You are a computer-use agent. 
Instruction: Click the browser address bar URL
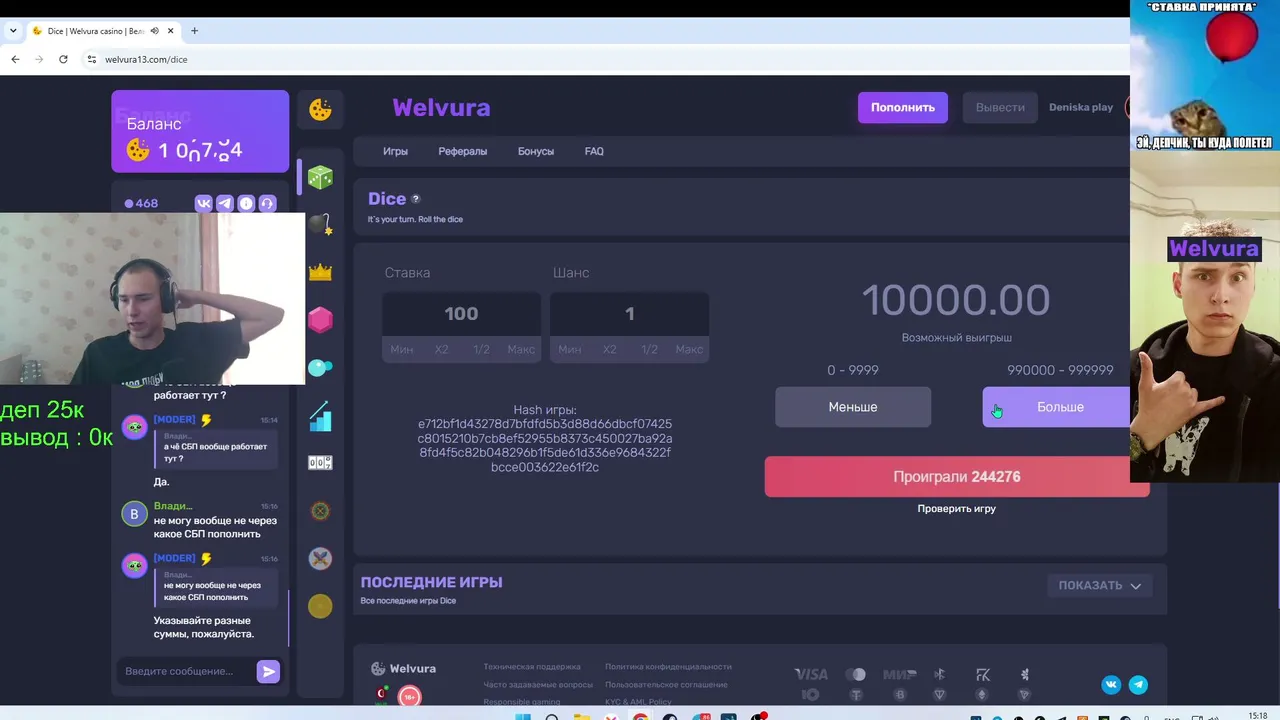pos(146,59)
